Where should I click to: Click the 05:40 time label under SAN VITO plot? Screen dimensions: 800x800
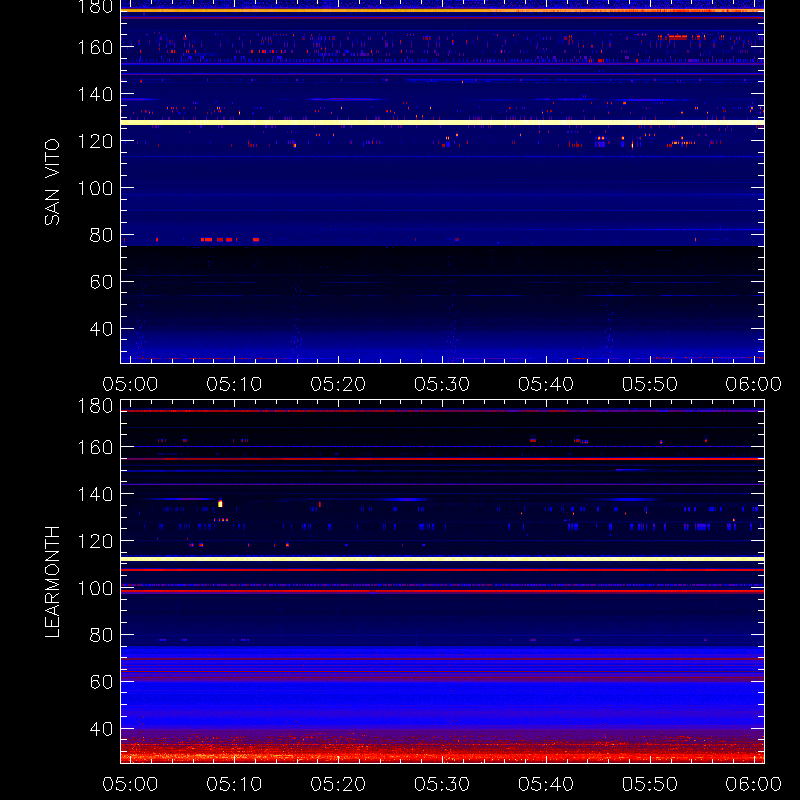pyautogui.click(x=546, y=384)
